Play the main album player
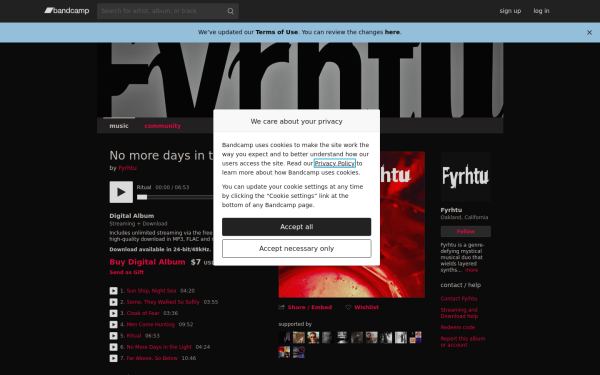600x375 pixels. [x=121, y=192]
